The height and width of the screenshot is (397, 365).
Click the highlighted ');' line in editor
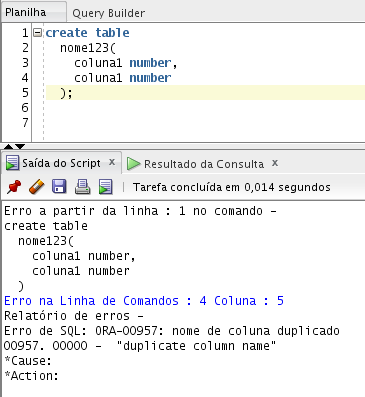205,93
